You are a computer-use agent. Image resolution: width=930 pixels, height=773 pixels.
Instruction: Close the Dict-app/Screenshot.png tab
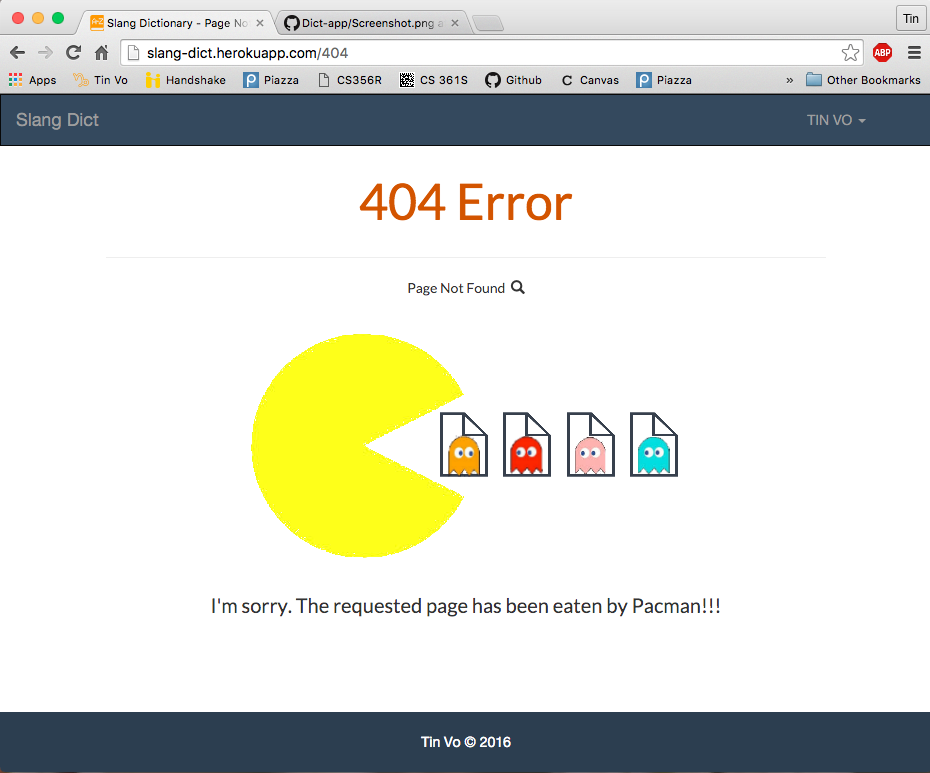[455, 23]
